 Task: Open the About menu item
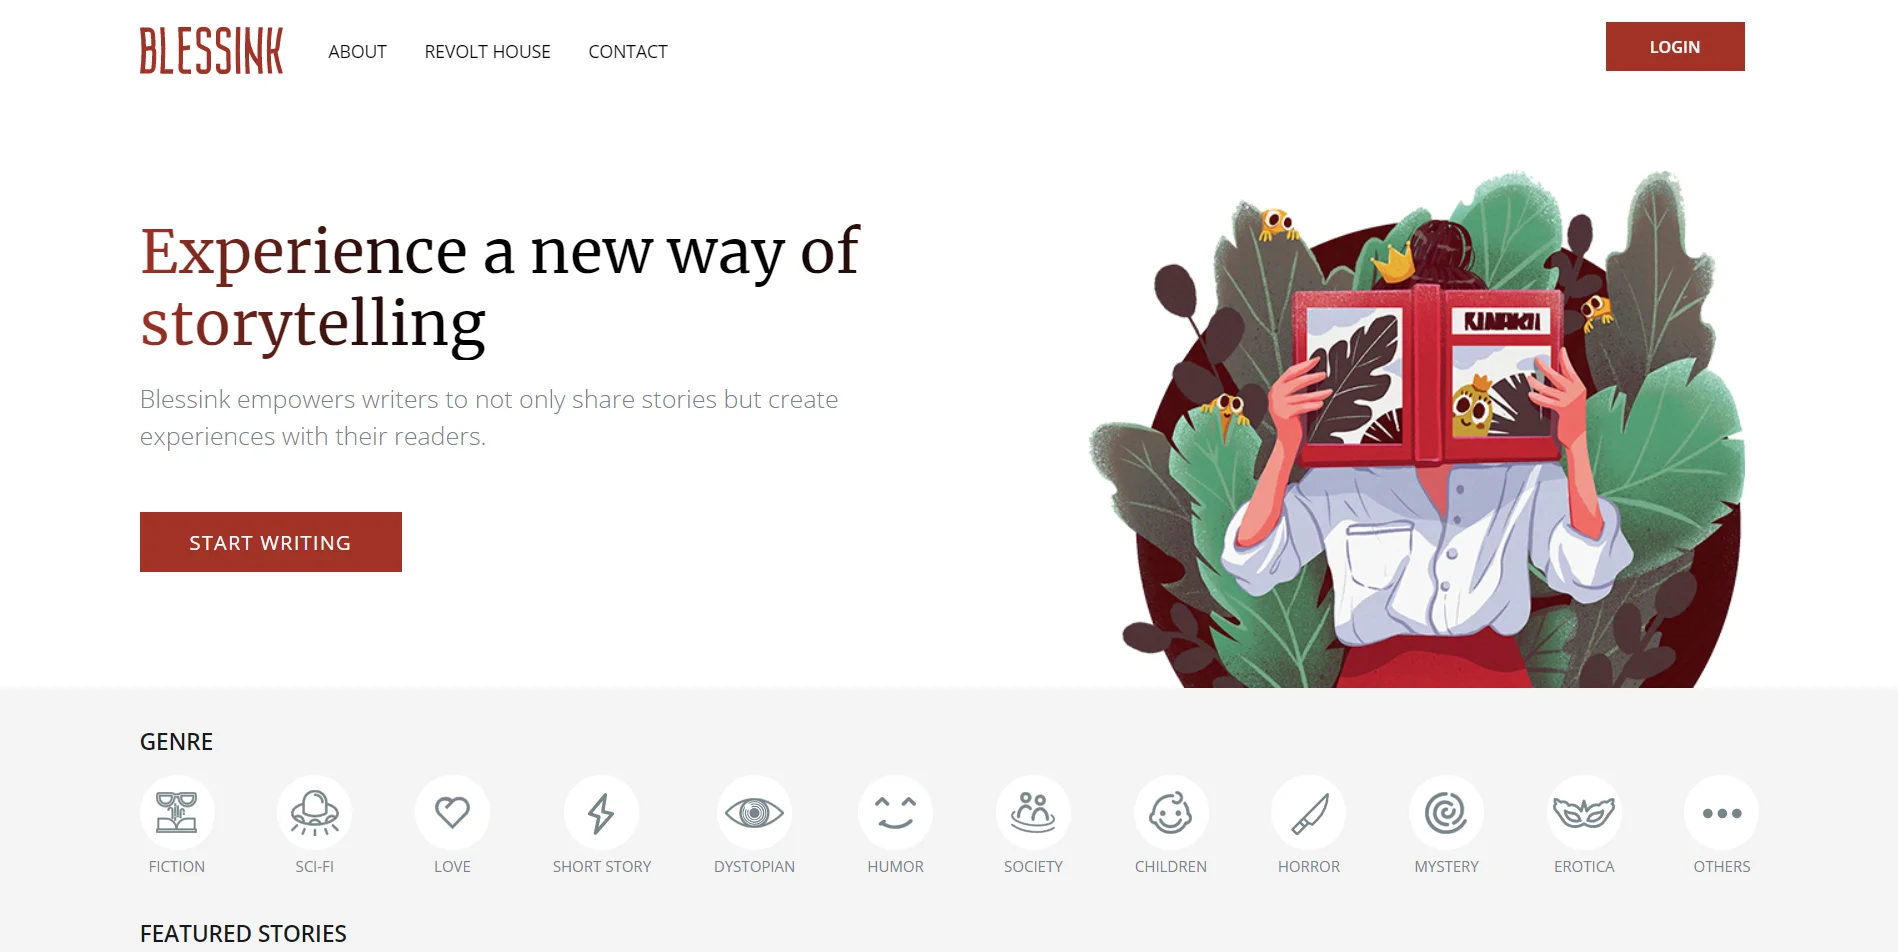[357, 52]
